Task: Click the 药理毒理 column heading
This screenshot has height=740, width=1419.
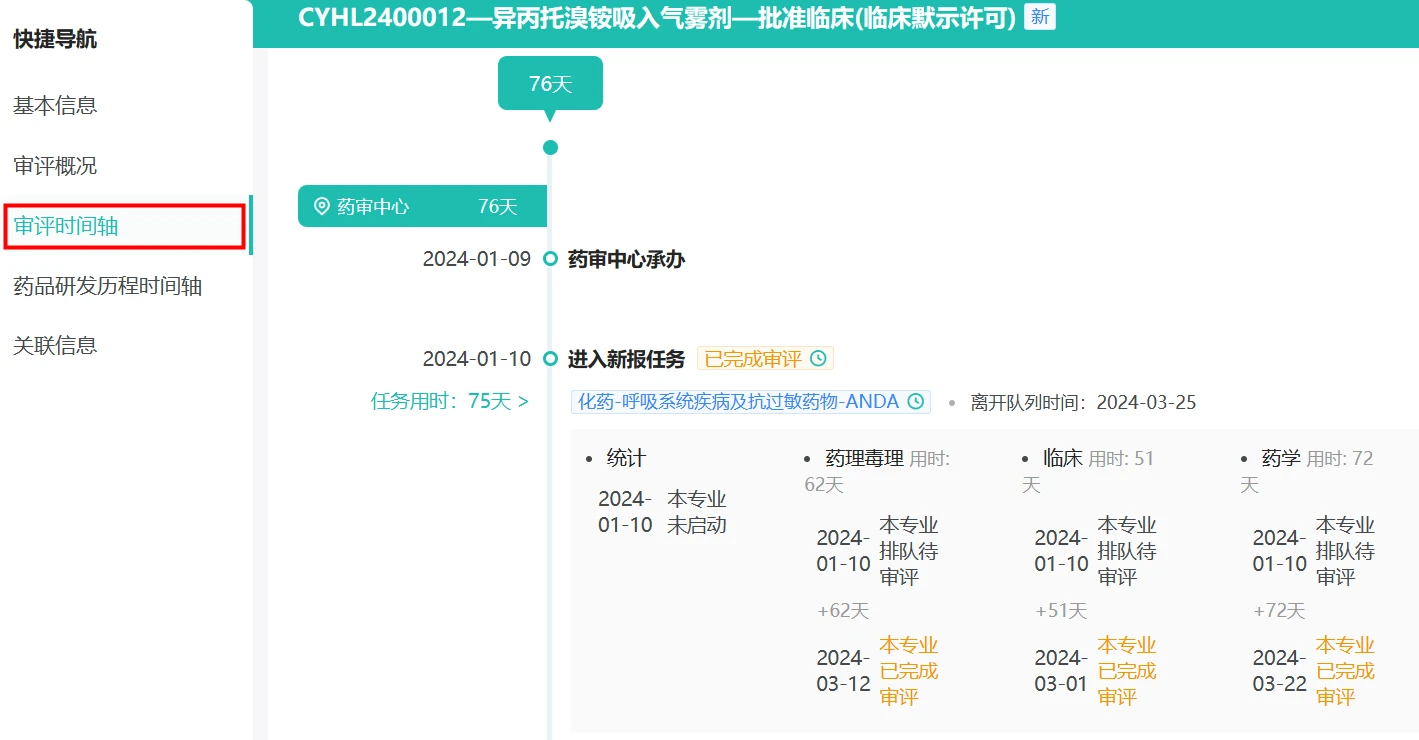Action: coord(865,458)
